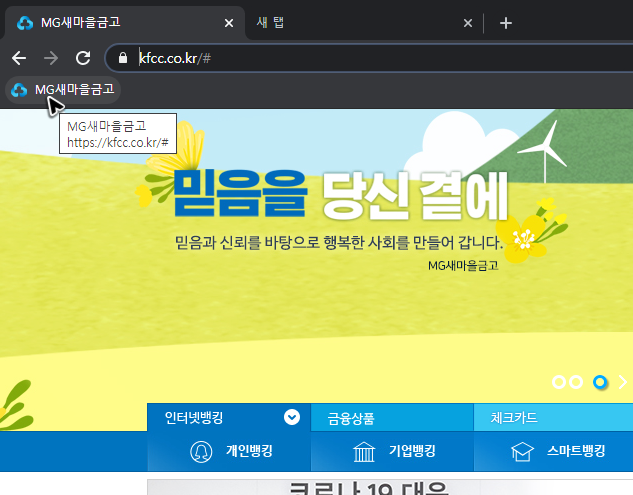The image size is (633, 495).
Task: Open the 인터넷뱅킹 tab
Action: [229, 417]
